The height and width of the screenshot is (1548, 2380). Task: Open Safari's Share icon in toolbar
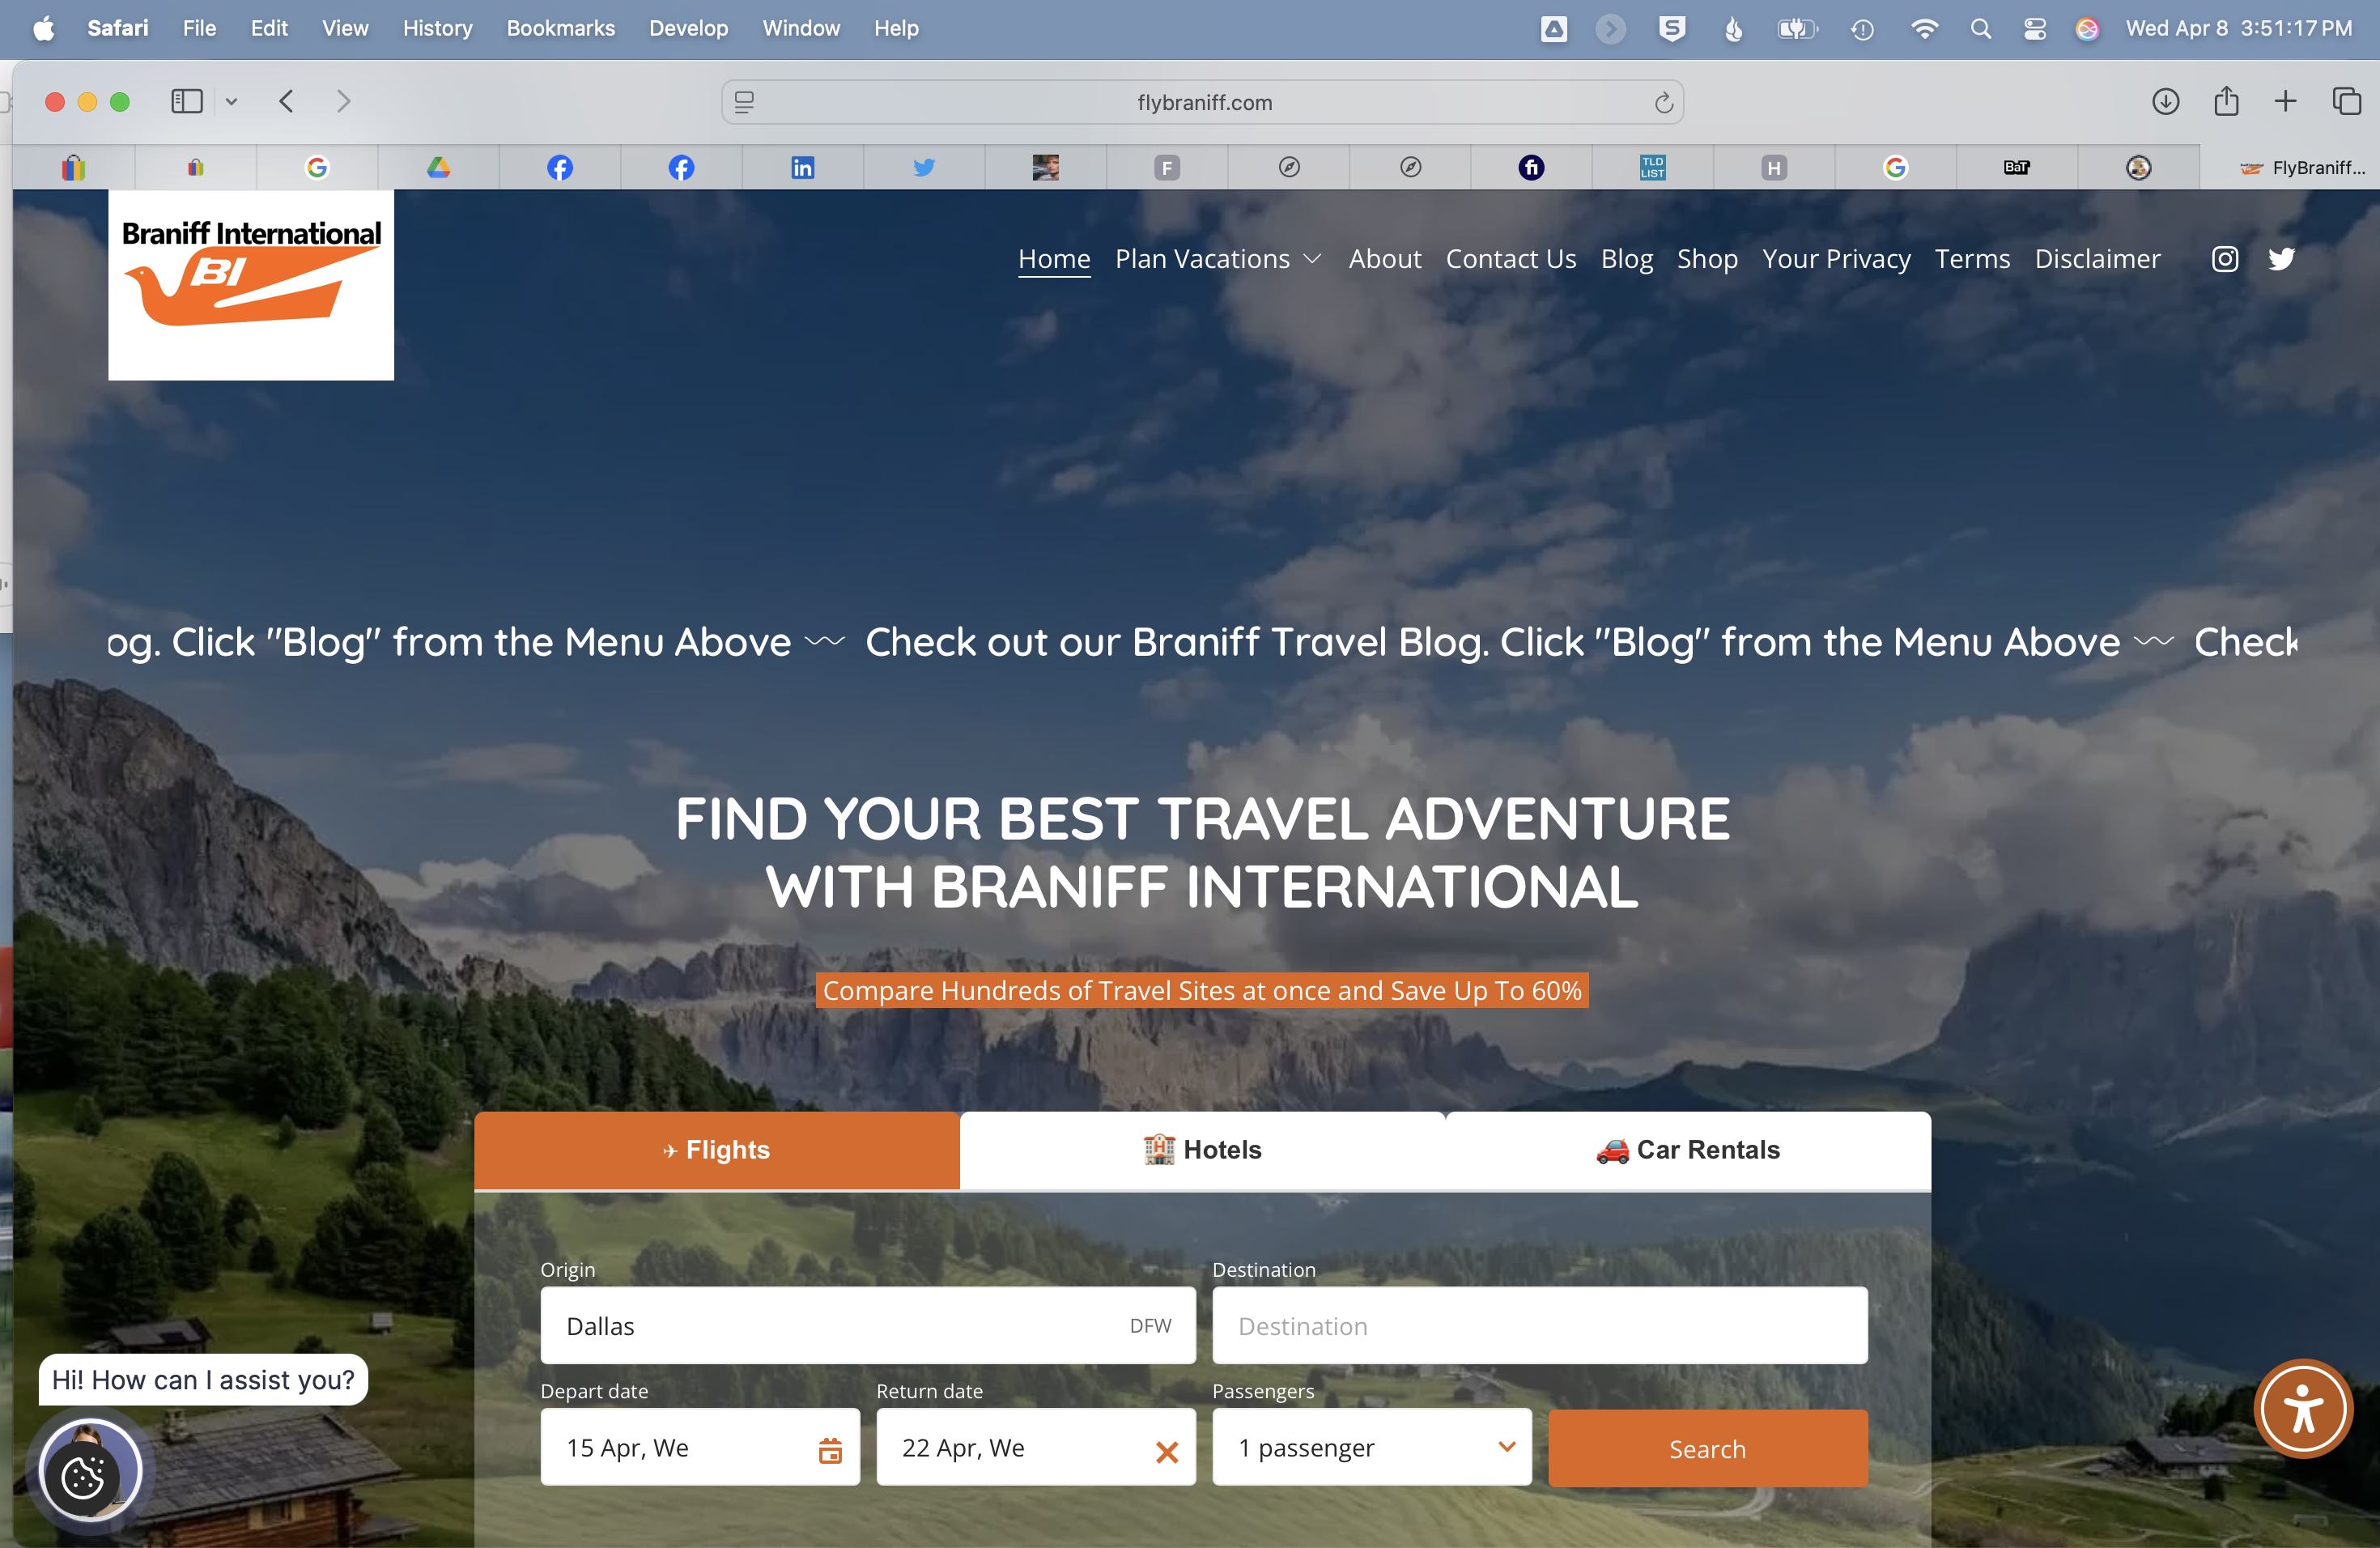point(2225,102)
